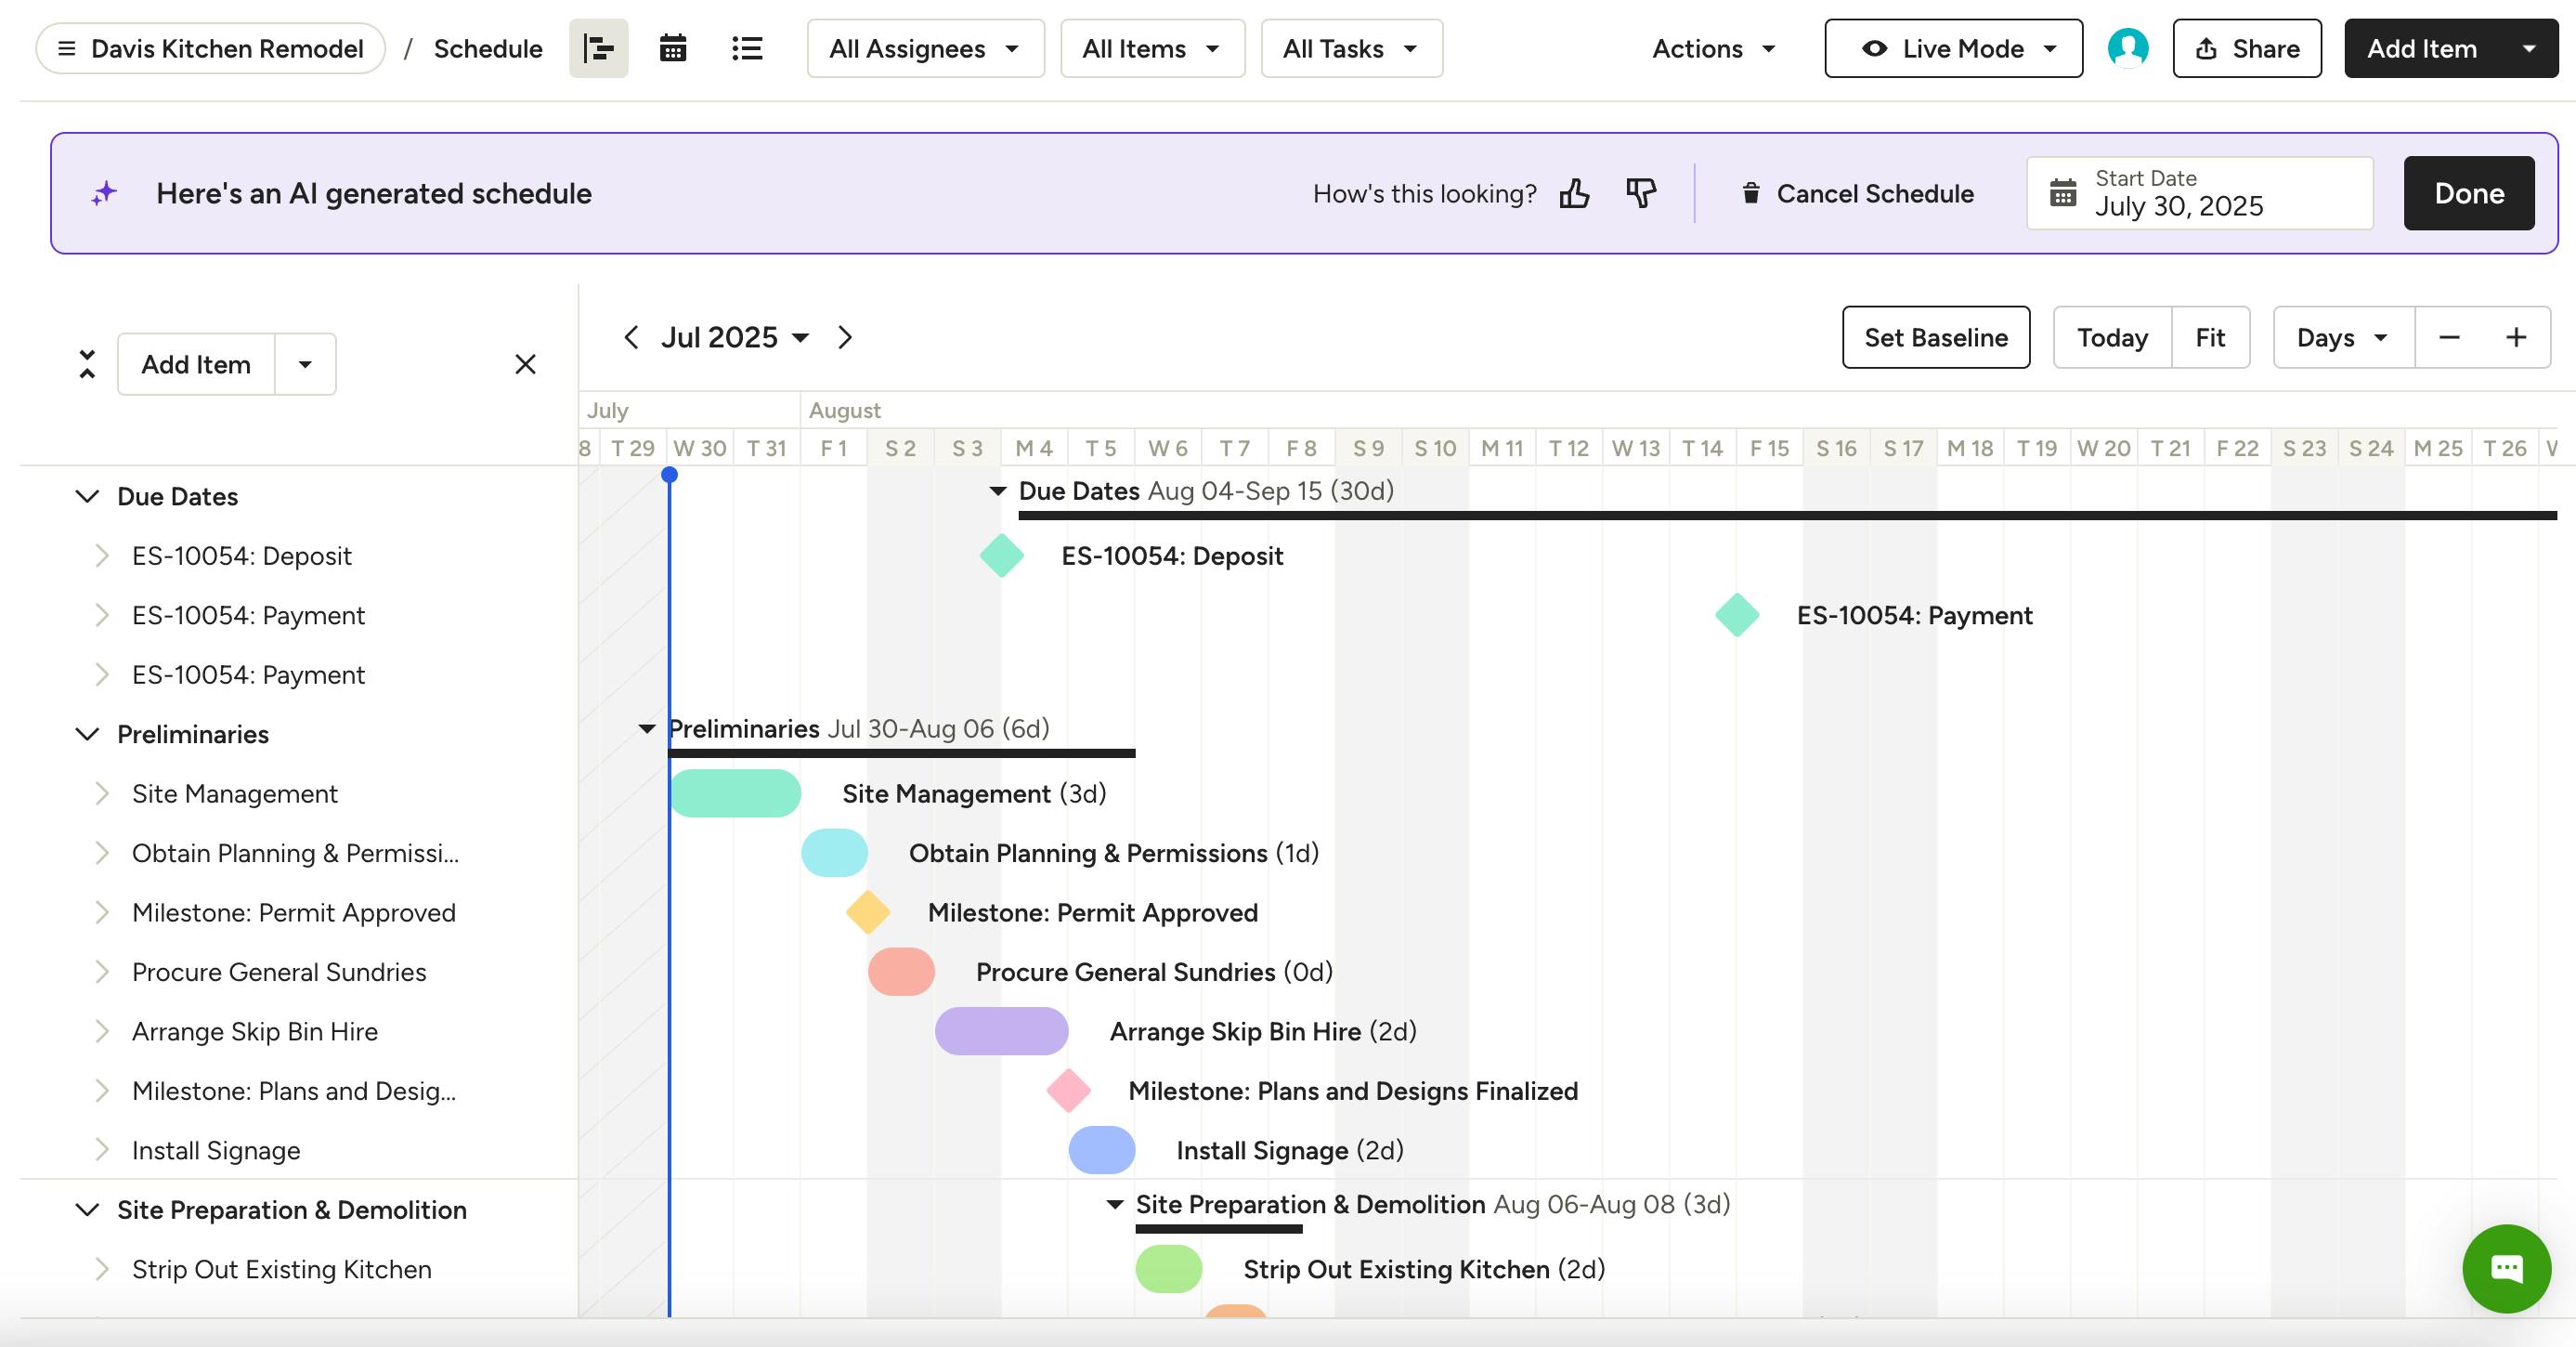
Task: Toggle the Live Mode view dropdown
Action: (1953, 48)
